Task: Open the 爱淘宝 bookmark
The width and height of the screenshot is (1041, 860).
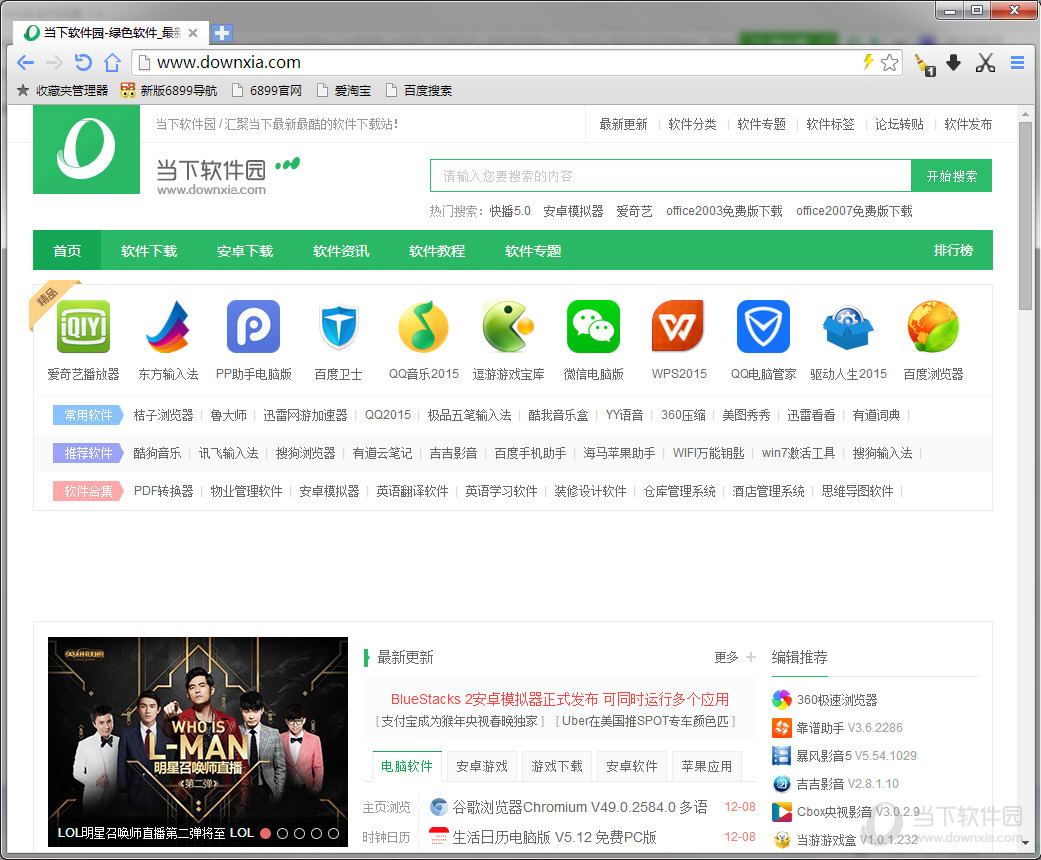Action: [344, 90]
